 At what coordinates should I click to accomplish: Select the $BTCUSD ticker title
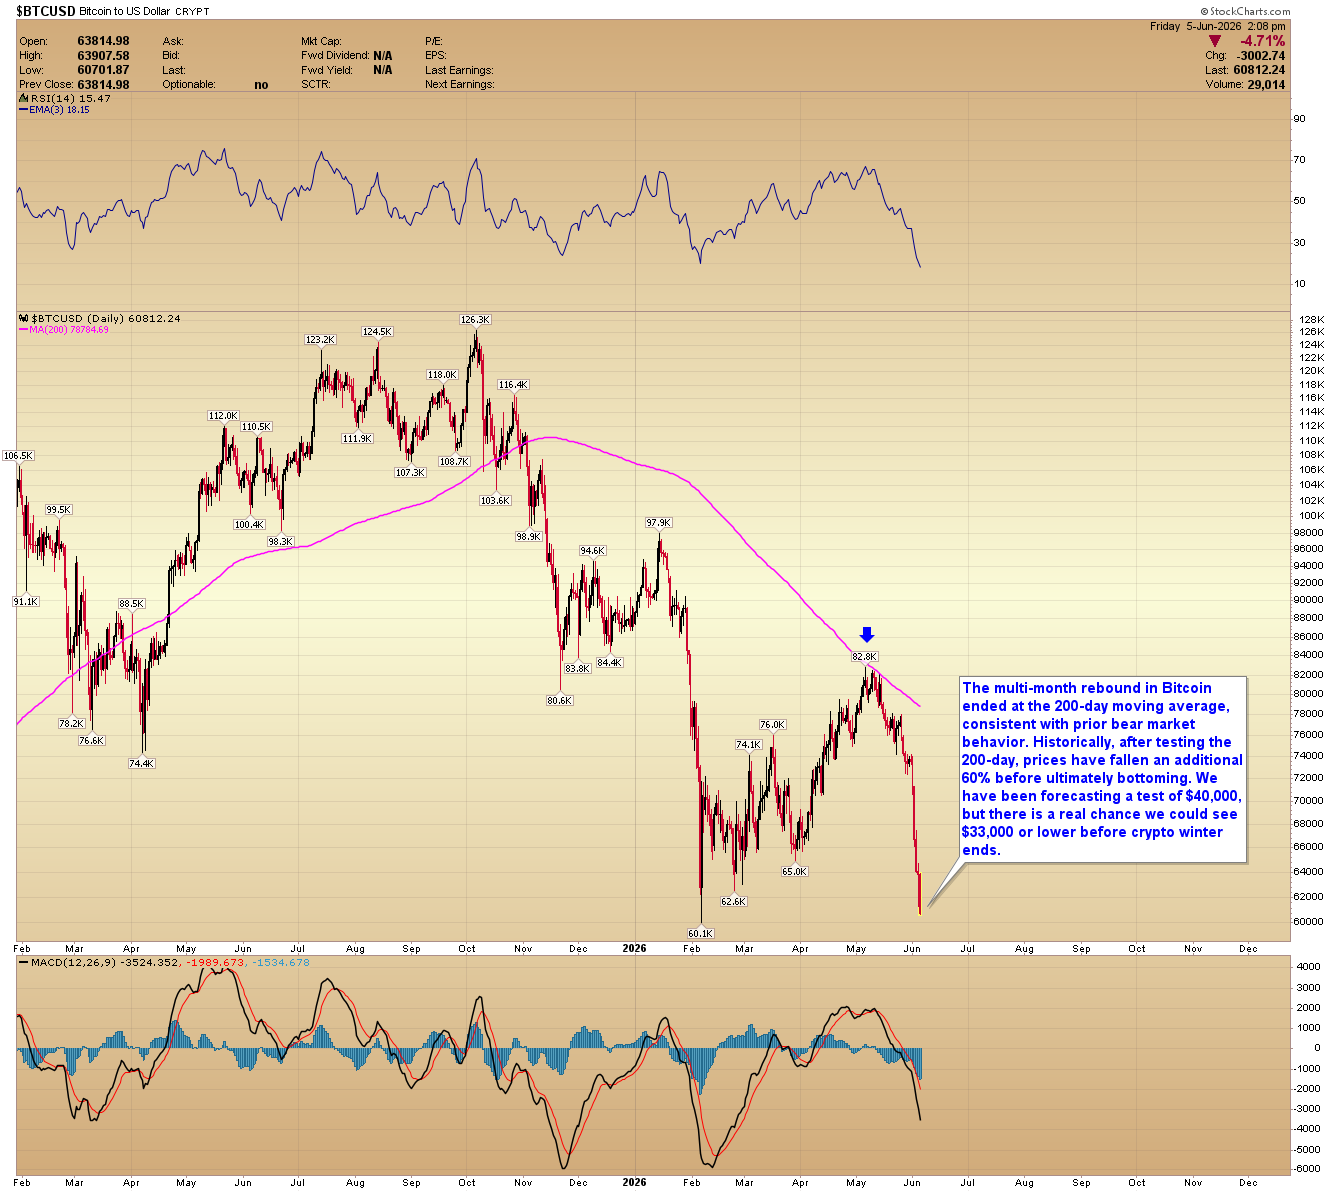(46, 11)
